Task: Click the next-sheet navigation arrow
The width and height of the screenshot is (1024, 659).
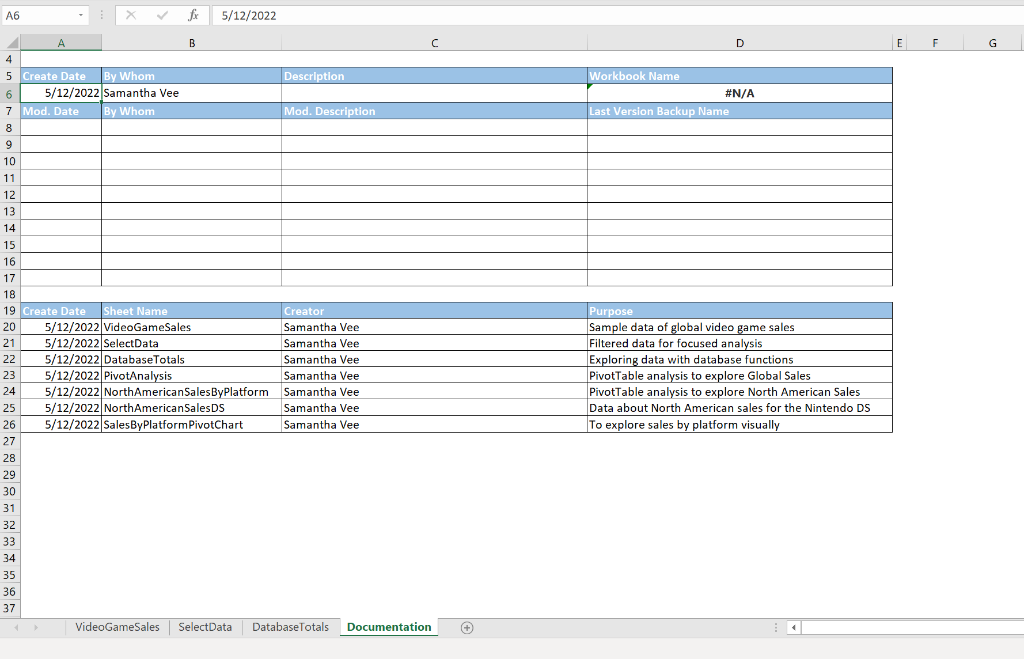Action: pos(37,627)
